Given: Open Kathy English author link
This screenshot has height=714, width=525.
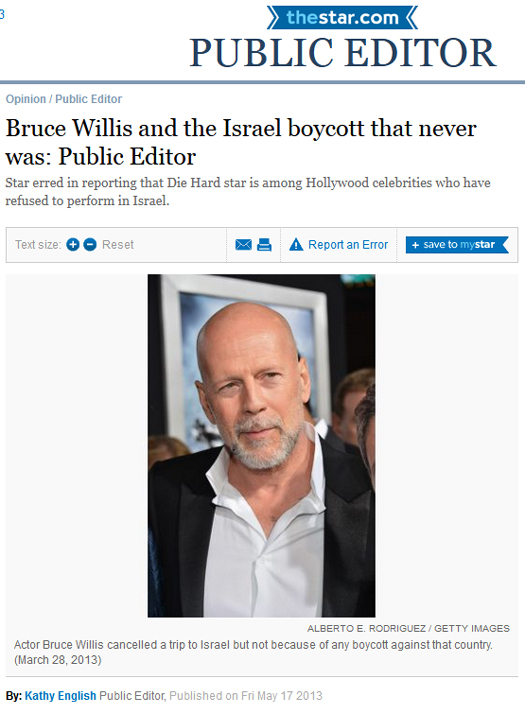Looking at the screenshot, I should pos(61,696).
